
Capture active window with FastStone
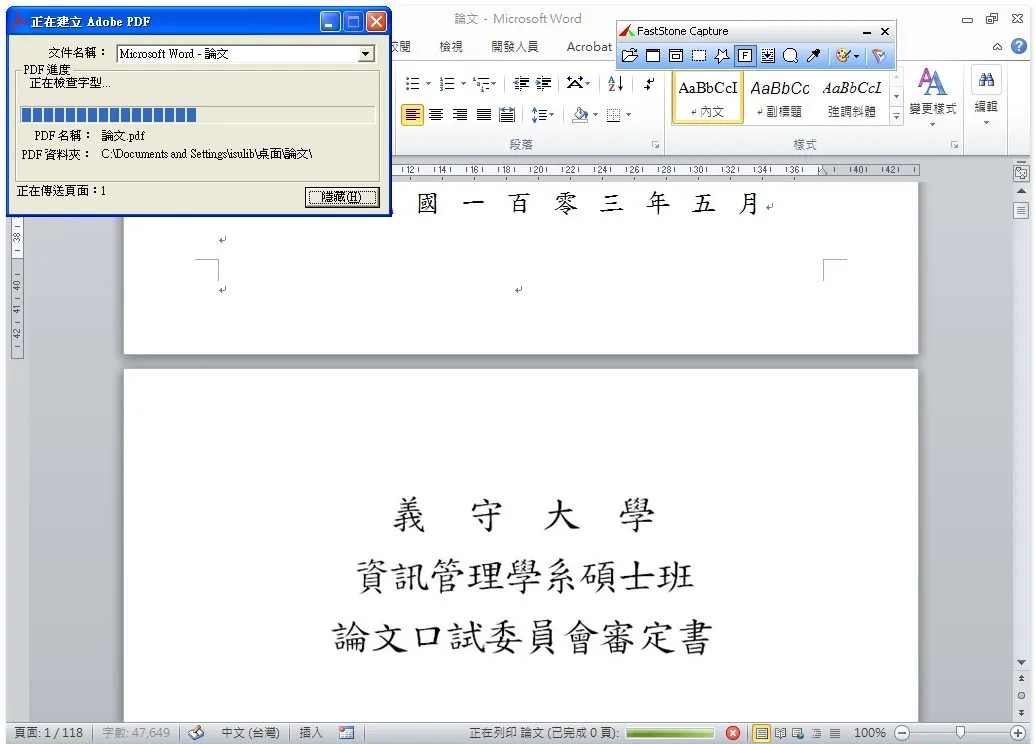653,56
